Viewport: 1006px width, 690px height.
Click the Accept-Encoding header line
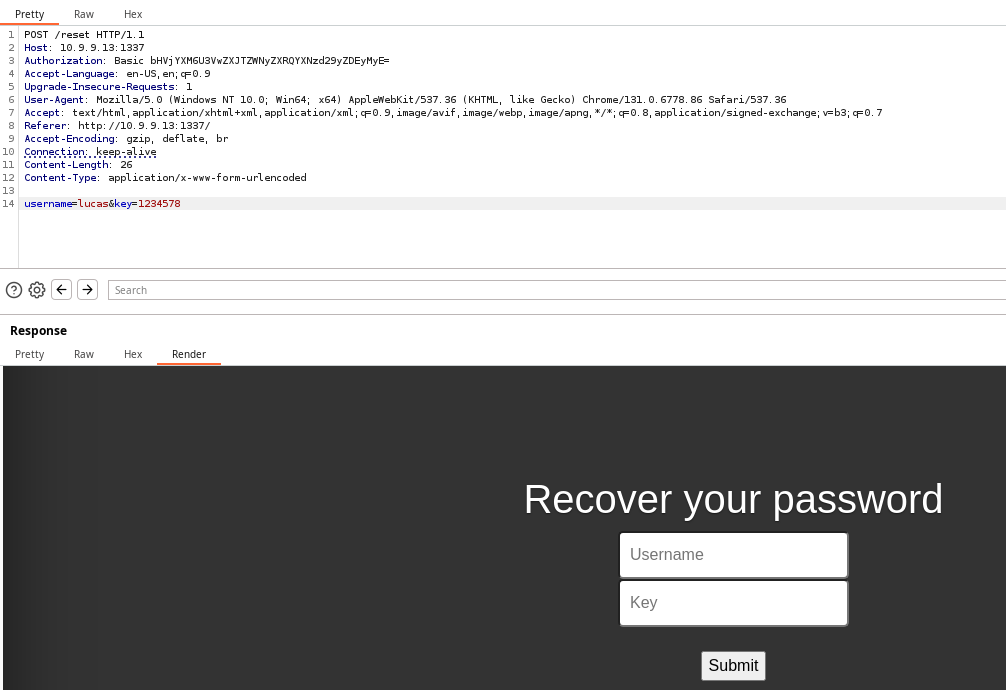pos(126,139)
